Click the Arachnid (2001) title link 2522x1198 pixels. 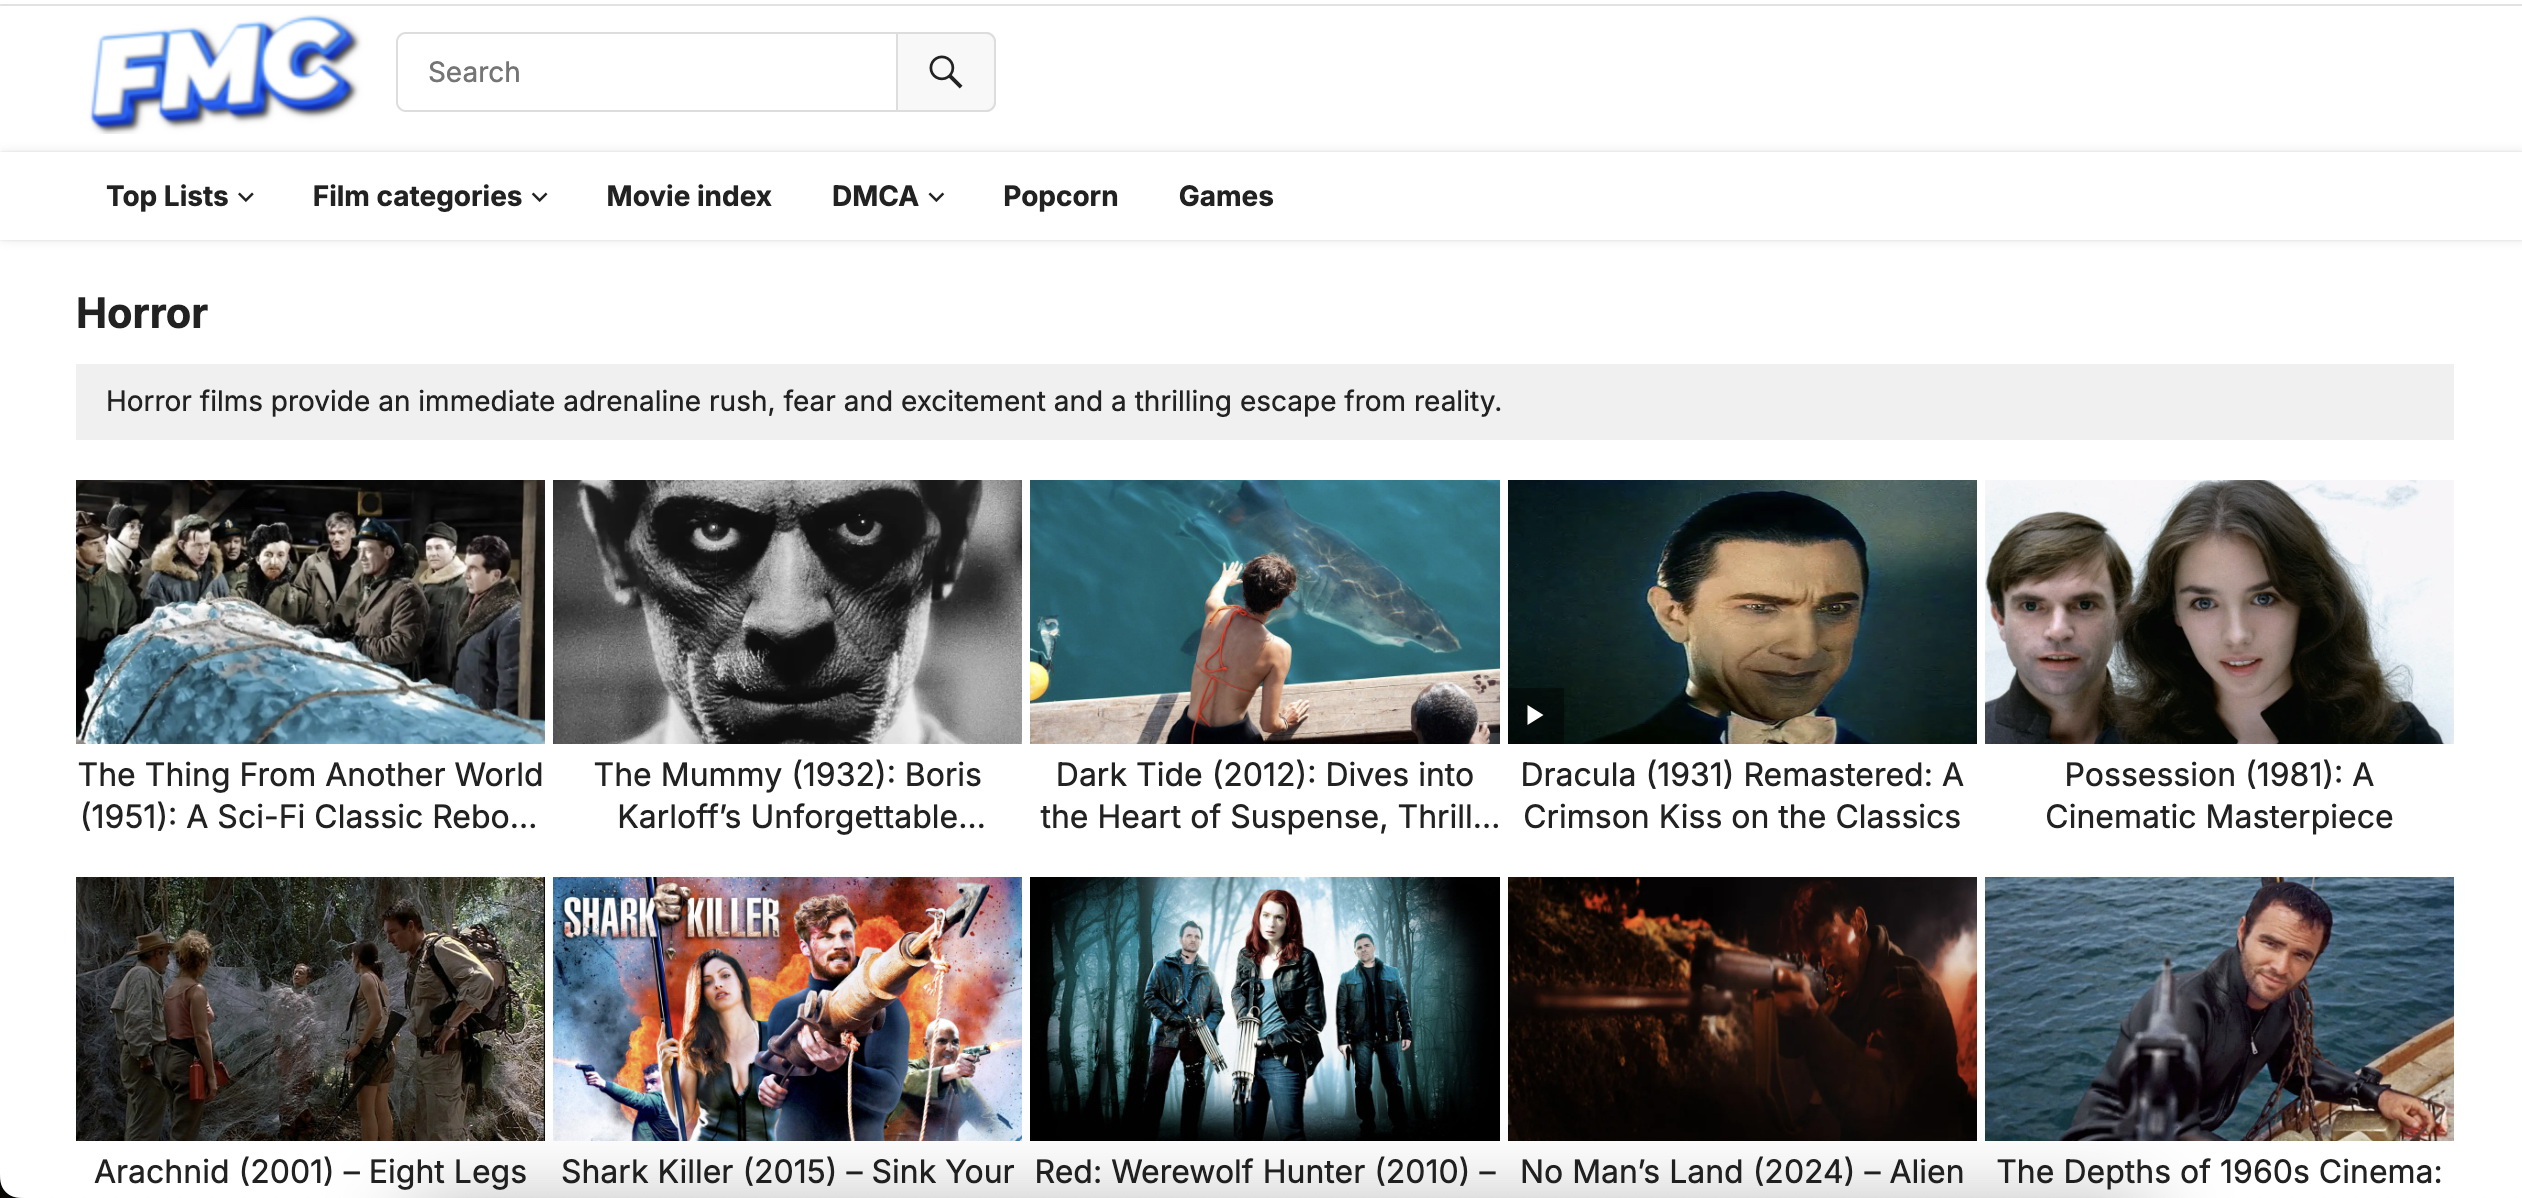(310, 1172)
